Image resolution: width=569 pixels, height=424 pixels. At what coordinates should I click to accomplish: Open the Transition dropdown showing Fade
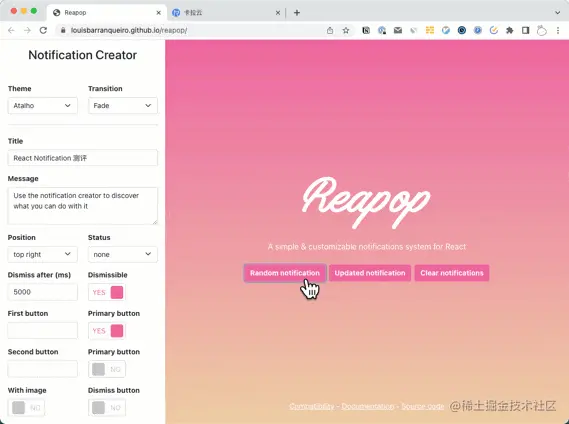(123, 106)
